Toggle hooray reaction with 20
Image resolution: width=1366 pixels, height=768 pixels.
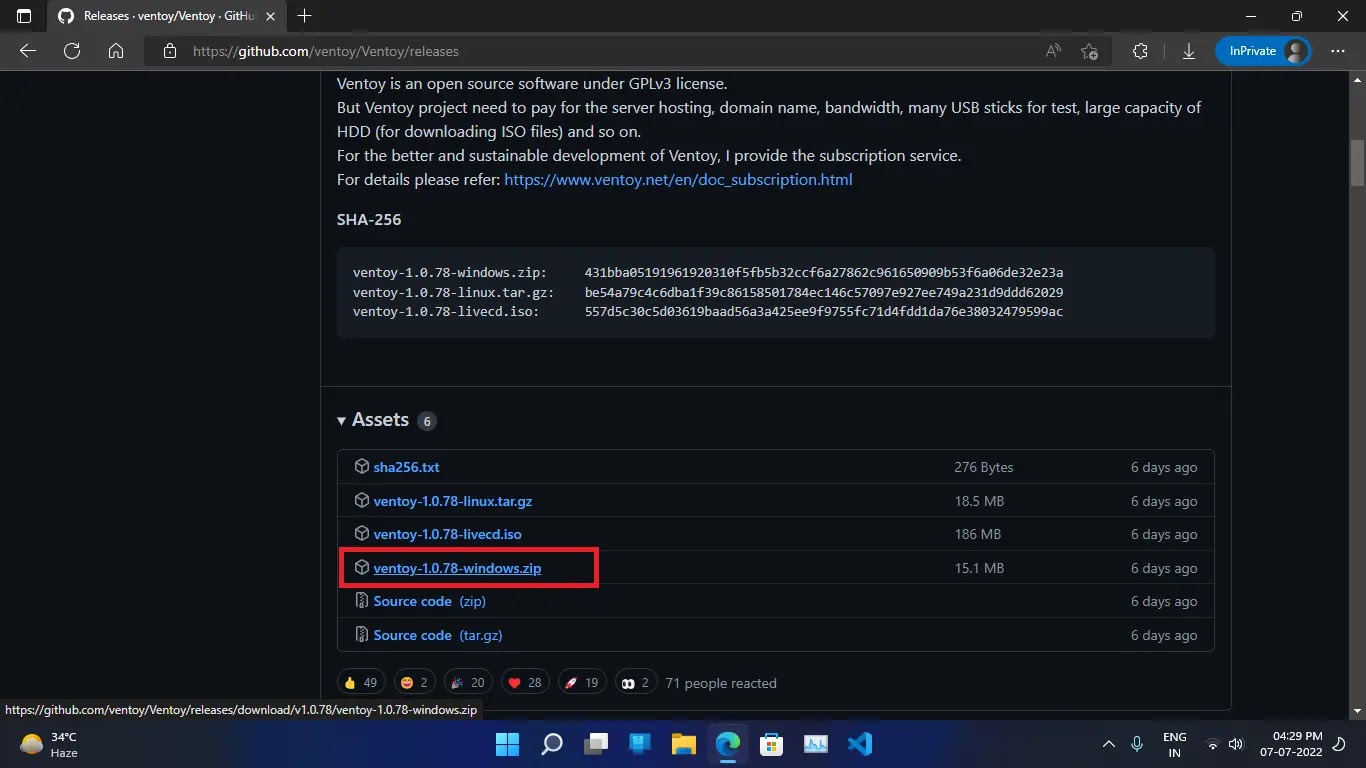(x=468, y=683)
